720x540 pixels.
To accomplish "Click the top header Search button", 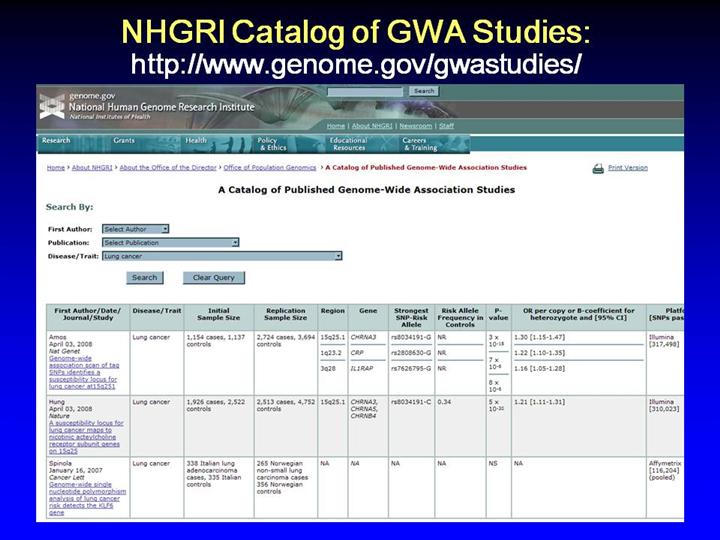I will 424,91.
